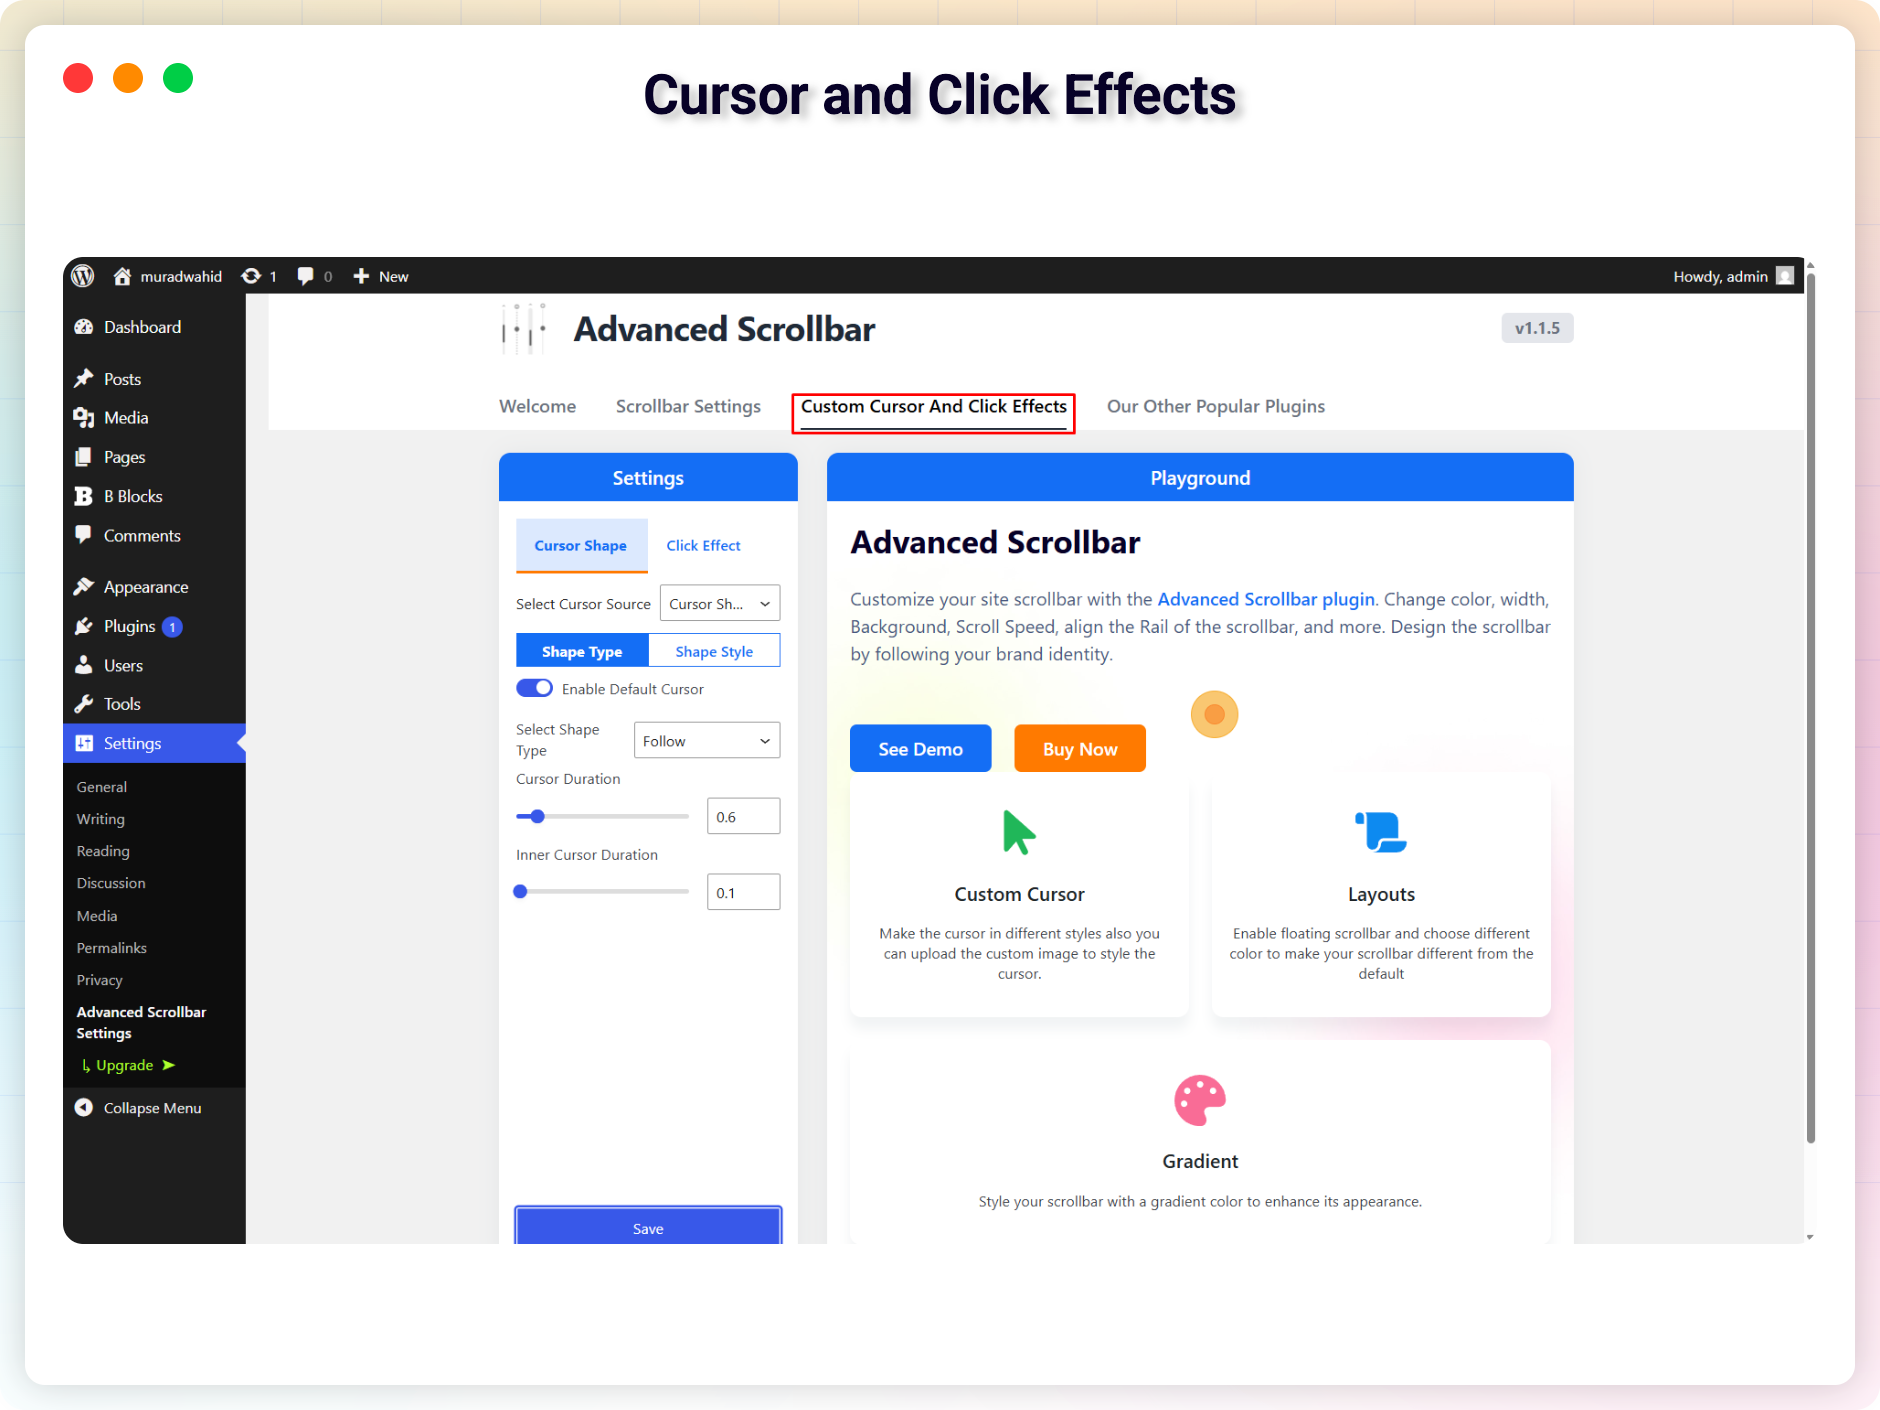Click Howdy, admin account menu
This screenshot has width=1880, height=1410.
1733,276
